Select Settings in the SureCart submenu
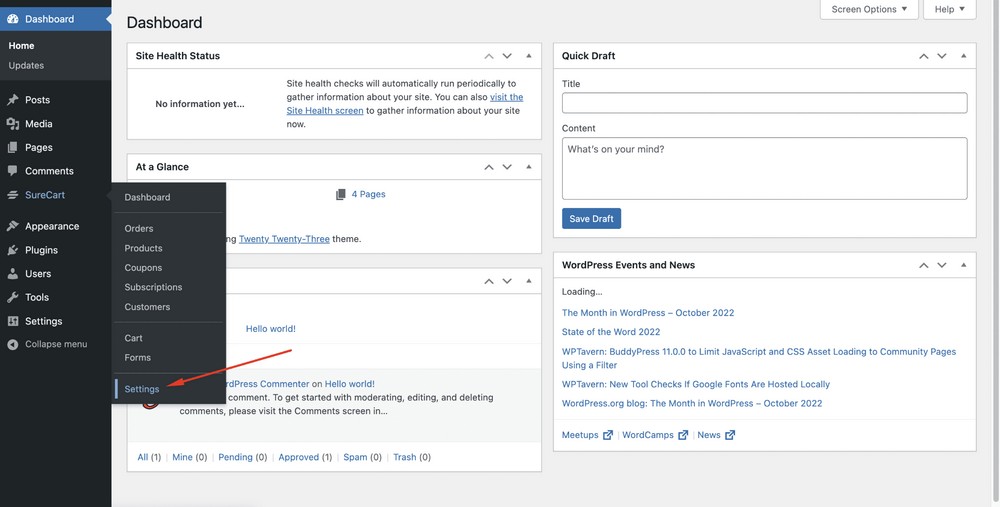1000x507 pixels. pos(142,389)
